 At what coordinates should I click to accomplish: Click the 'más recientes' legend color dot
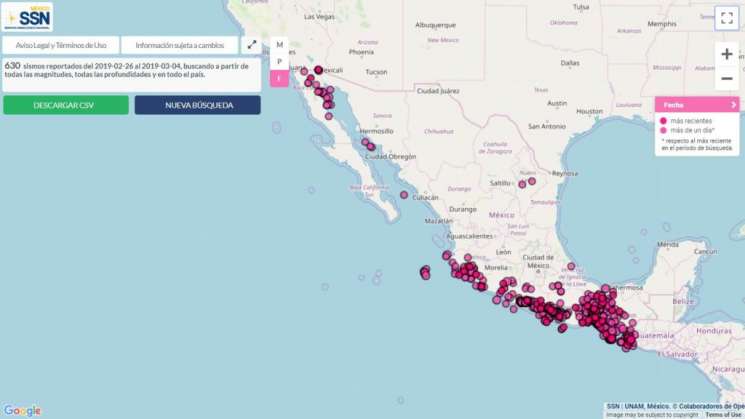663,121
